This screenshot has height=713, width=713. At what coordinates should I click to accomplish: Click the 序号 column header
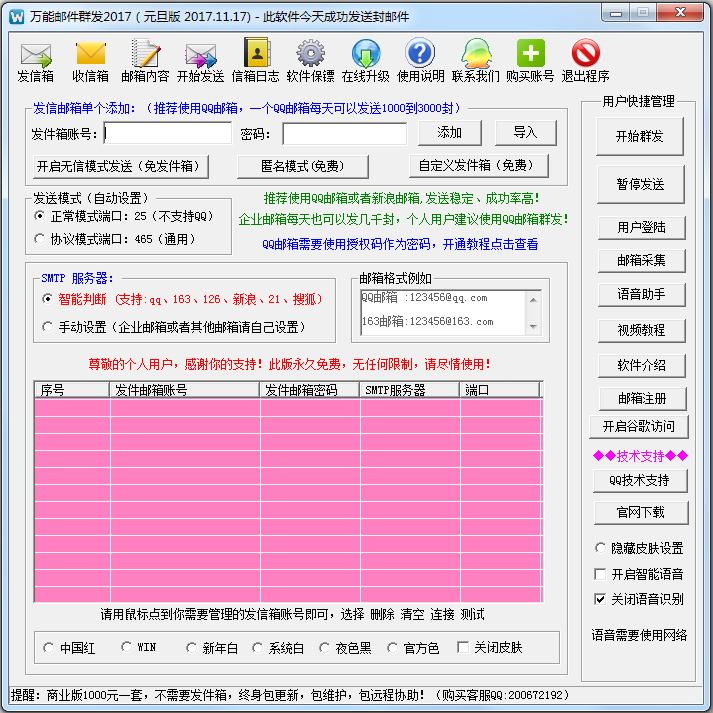click(72, 391)
